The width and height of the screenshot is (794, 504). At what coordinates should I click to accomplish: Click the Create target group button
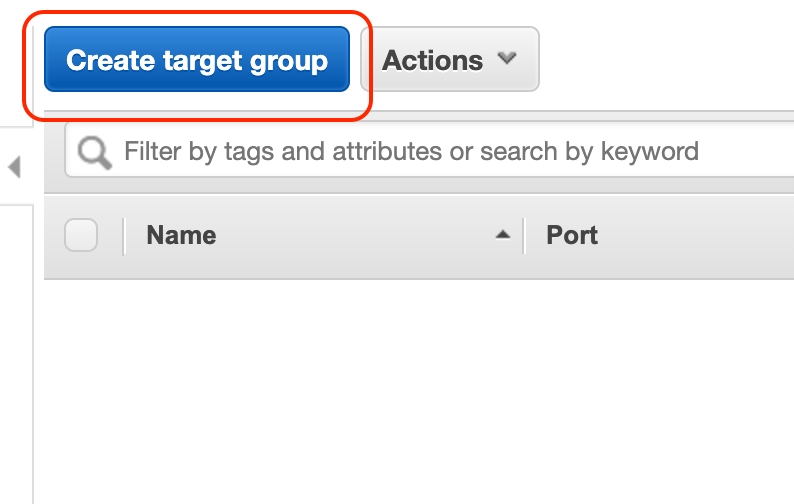(x=197, y=60)
